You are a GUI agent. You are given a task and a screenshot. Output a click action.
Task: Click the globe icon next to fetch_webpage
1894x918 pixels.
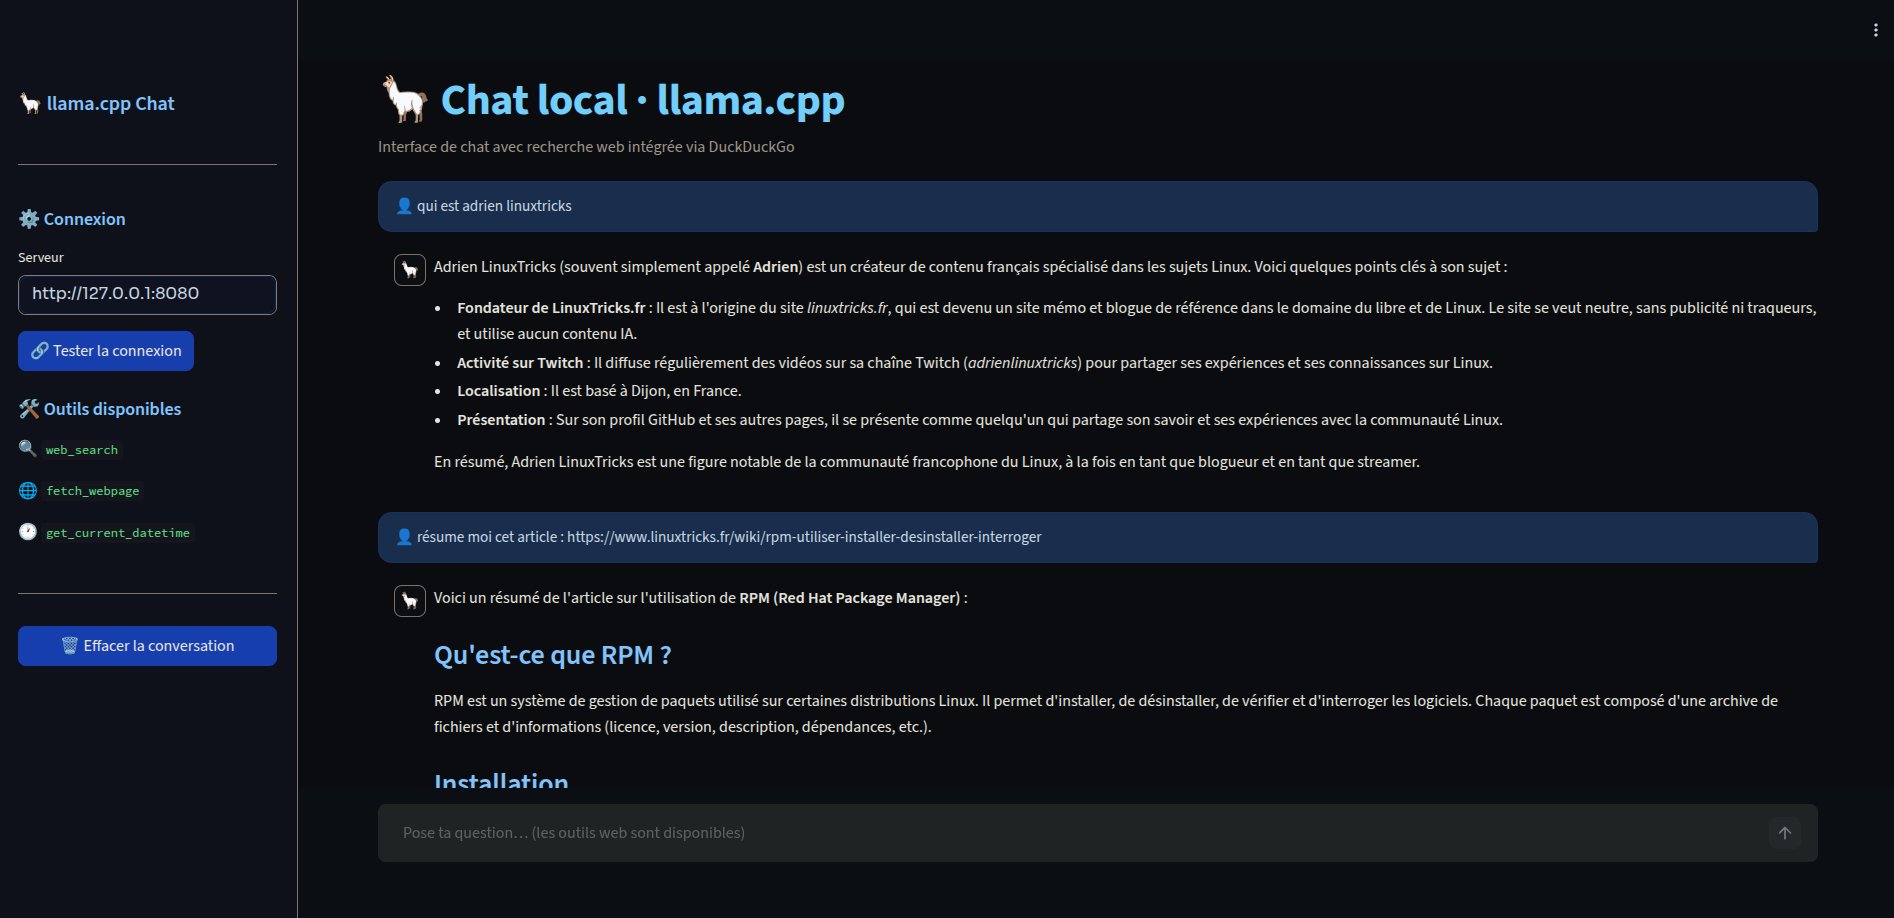28,490
